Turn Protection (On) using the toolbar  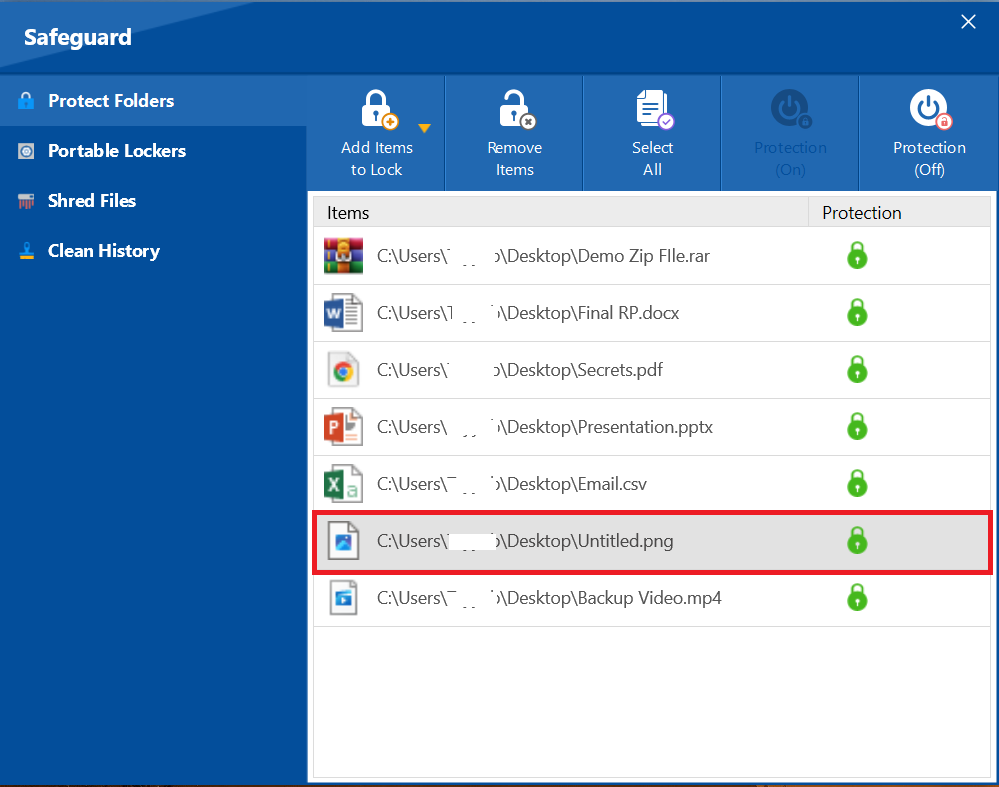[x=790, y=133]
